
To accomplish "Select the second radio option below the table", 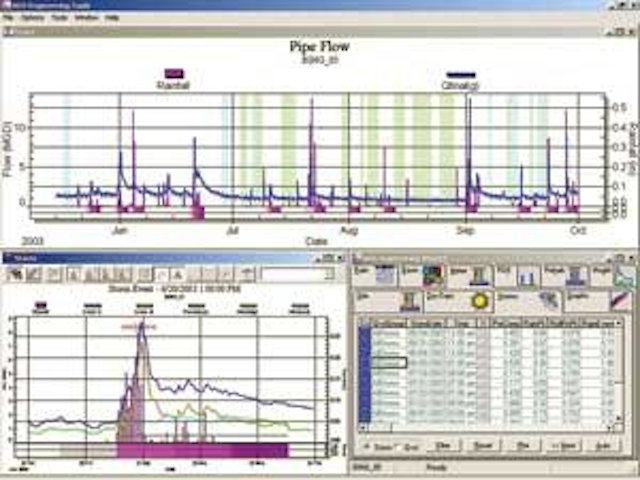I will pos(398,447).
